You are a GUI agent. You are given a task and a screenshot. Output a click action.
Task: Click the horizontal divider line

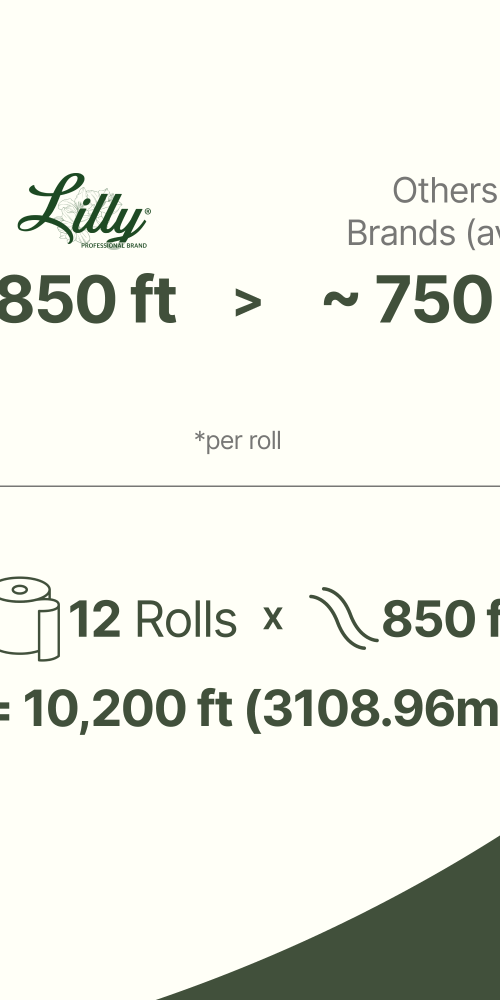click(250, 486)
